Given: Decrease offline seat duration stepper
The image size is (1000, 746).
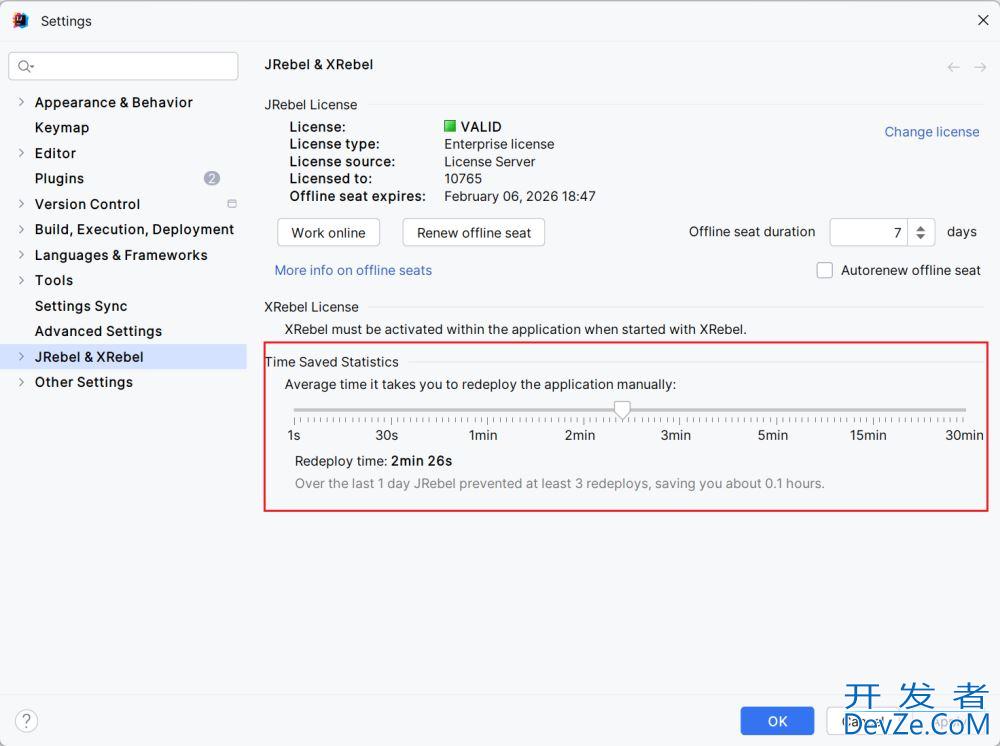Looking at the screenshot, I should (920, 237).
